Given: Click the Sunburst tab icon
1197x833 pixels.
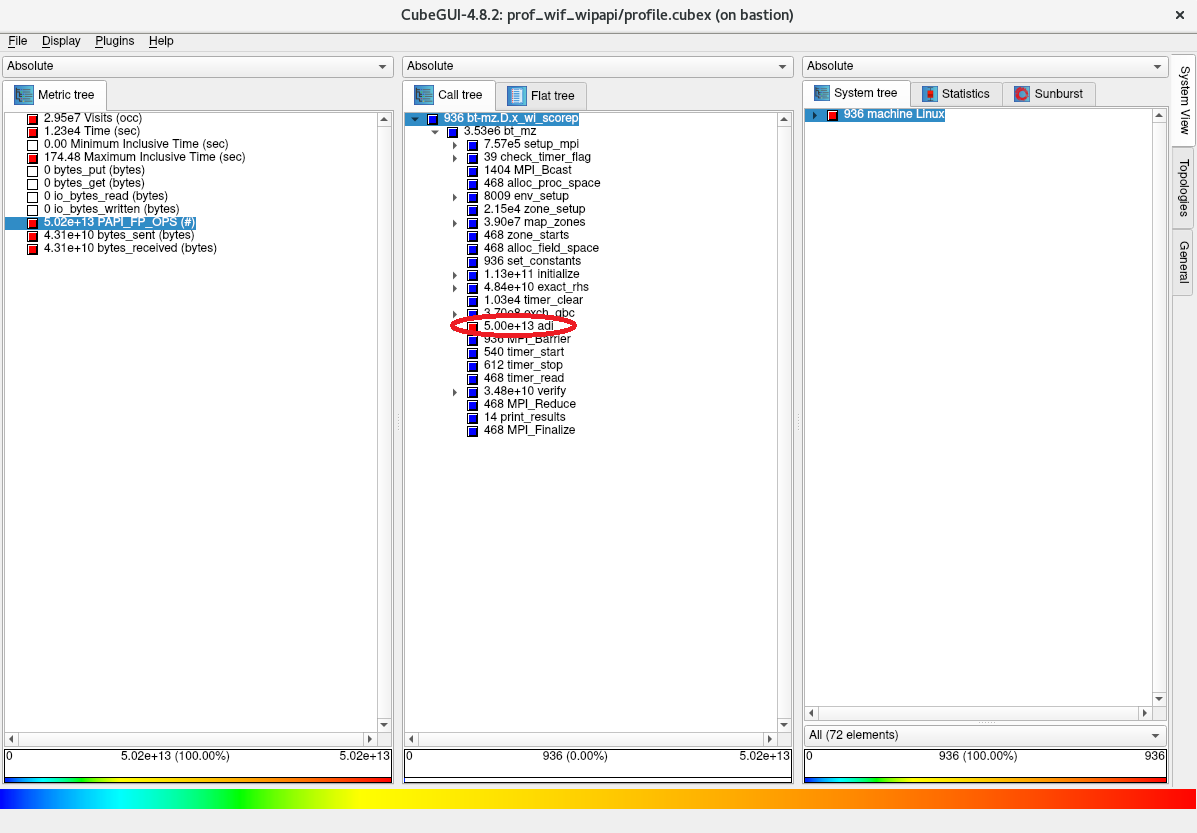Looking at the screenshot, I should pos(1021,94).
